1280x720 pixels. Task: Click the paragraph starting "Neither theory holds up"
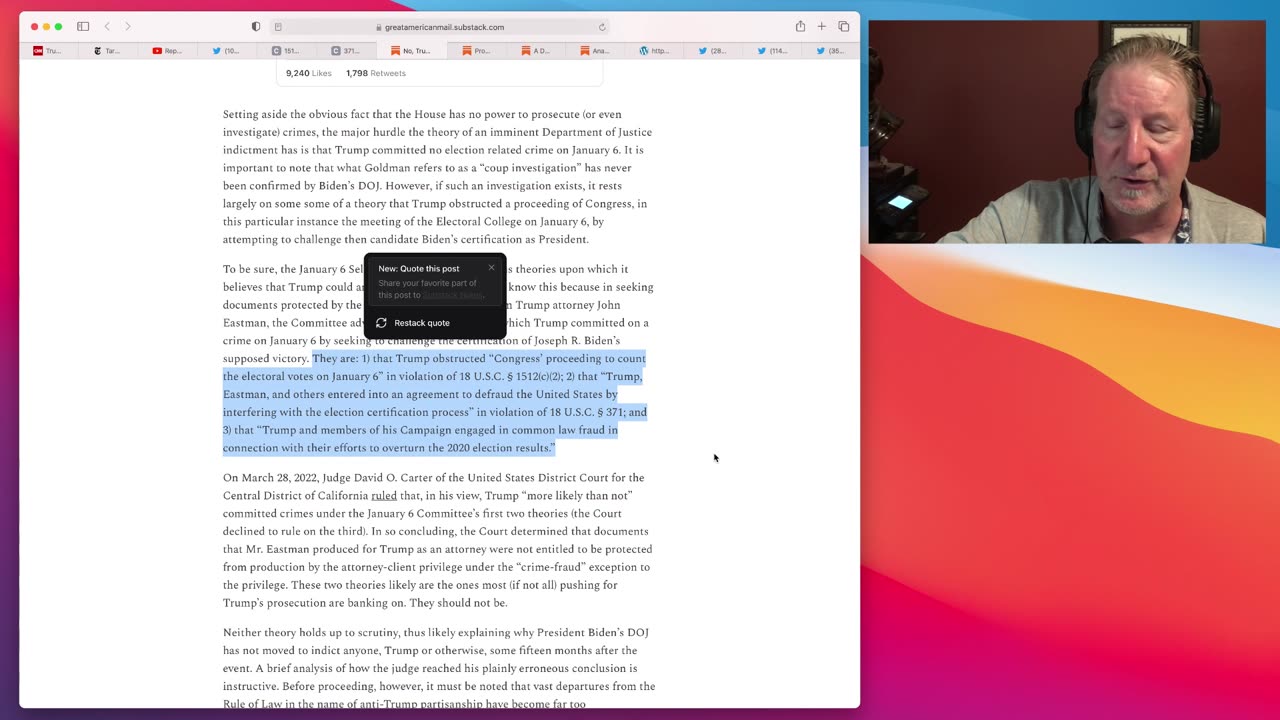(439, 668)
